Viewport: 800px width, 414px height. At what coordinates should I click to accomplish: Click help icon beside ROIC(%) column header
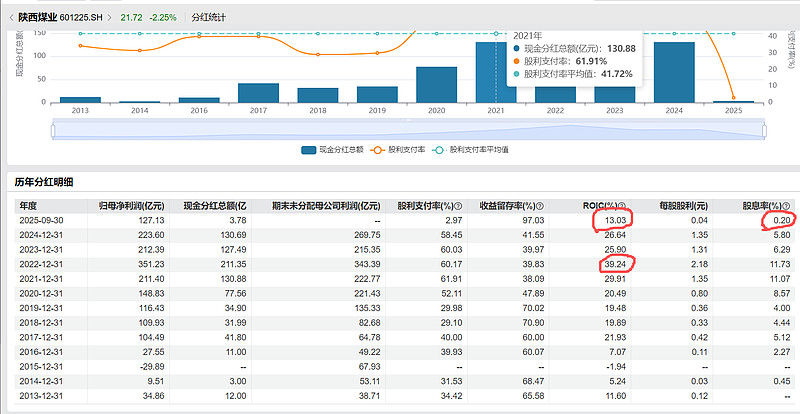click(x=634, y=204)
